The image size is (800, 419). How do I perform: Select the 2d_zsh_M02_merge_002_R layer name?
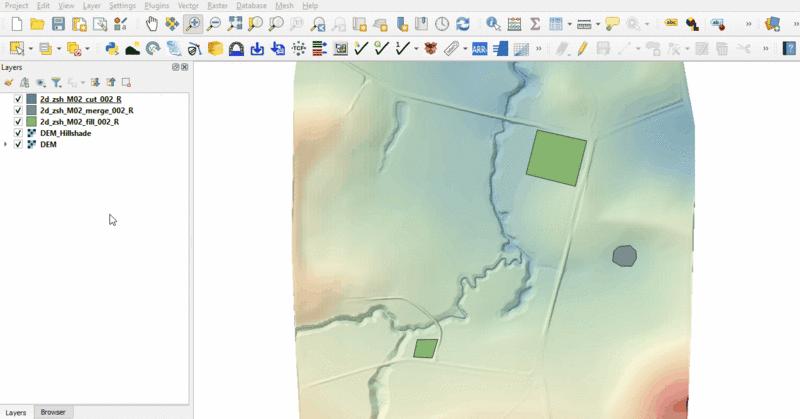(86, 110)
